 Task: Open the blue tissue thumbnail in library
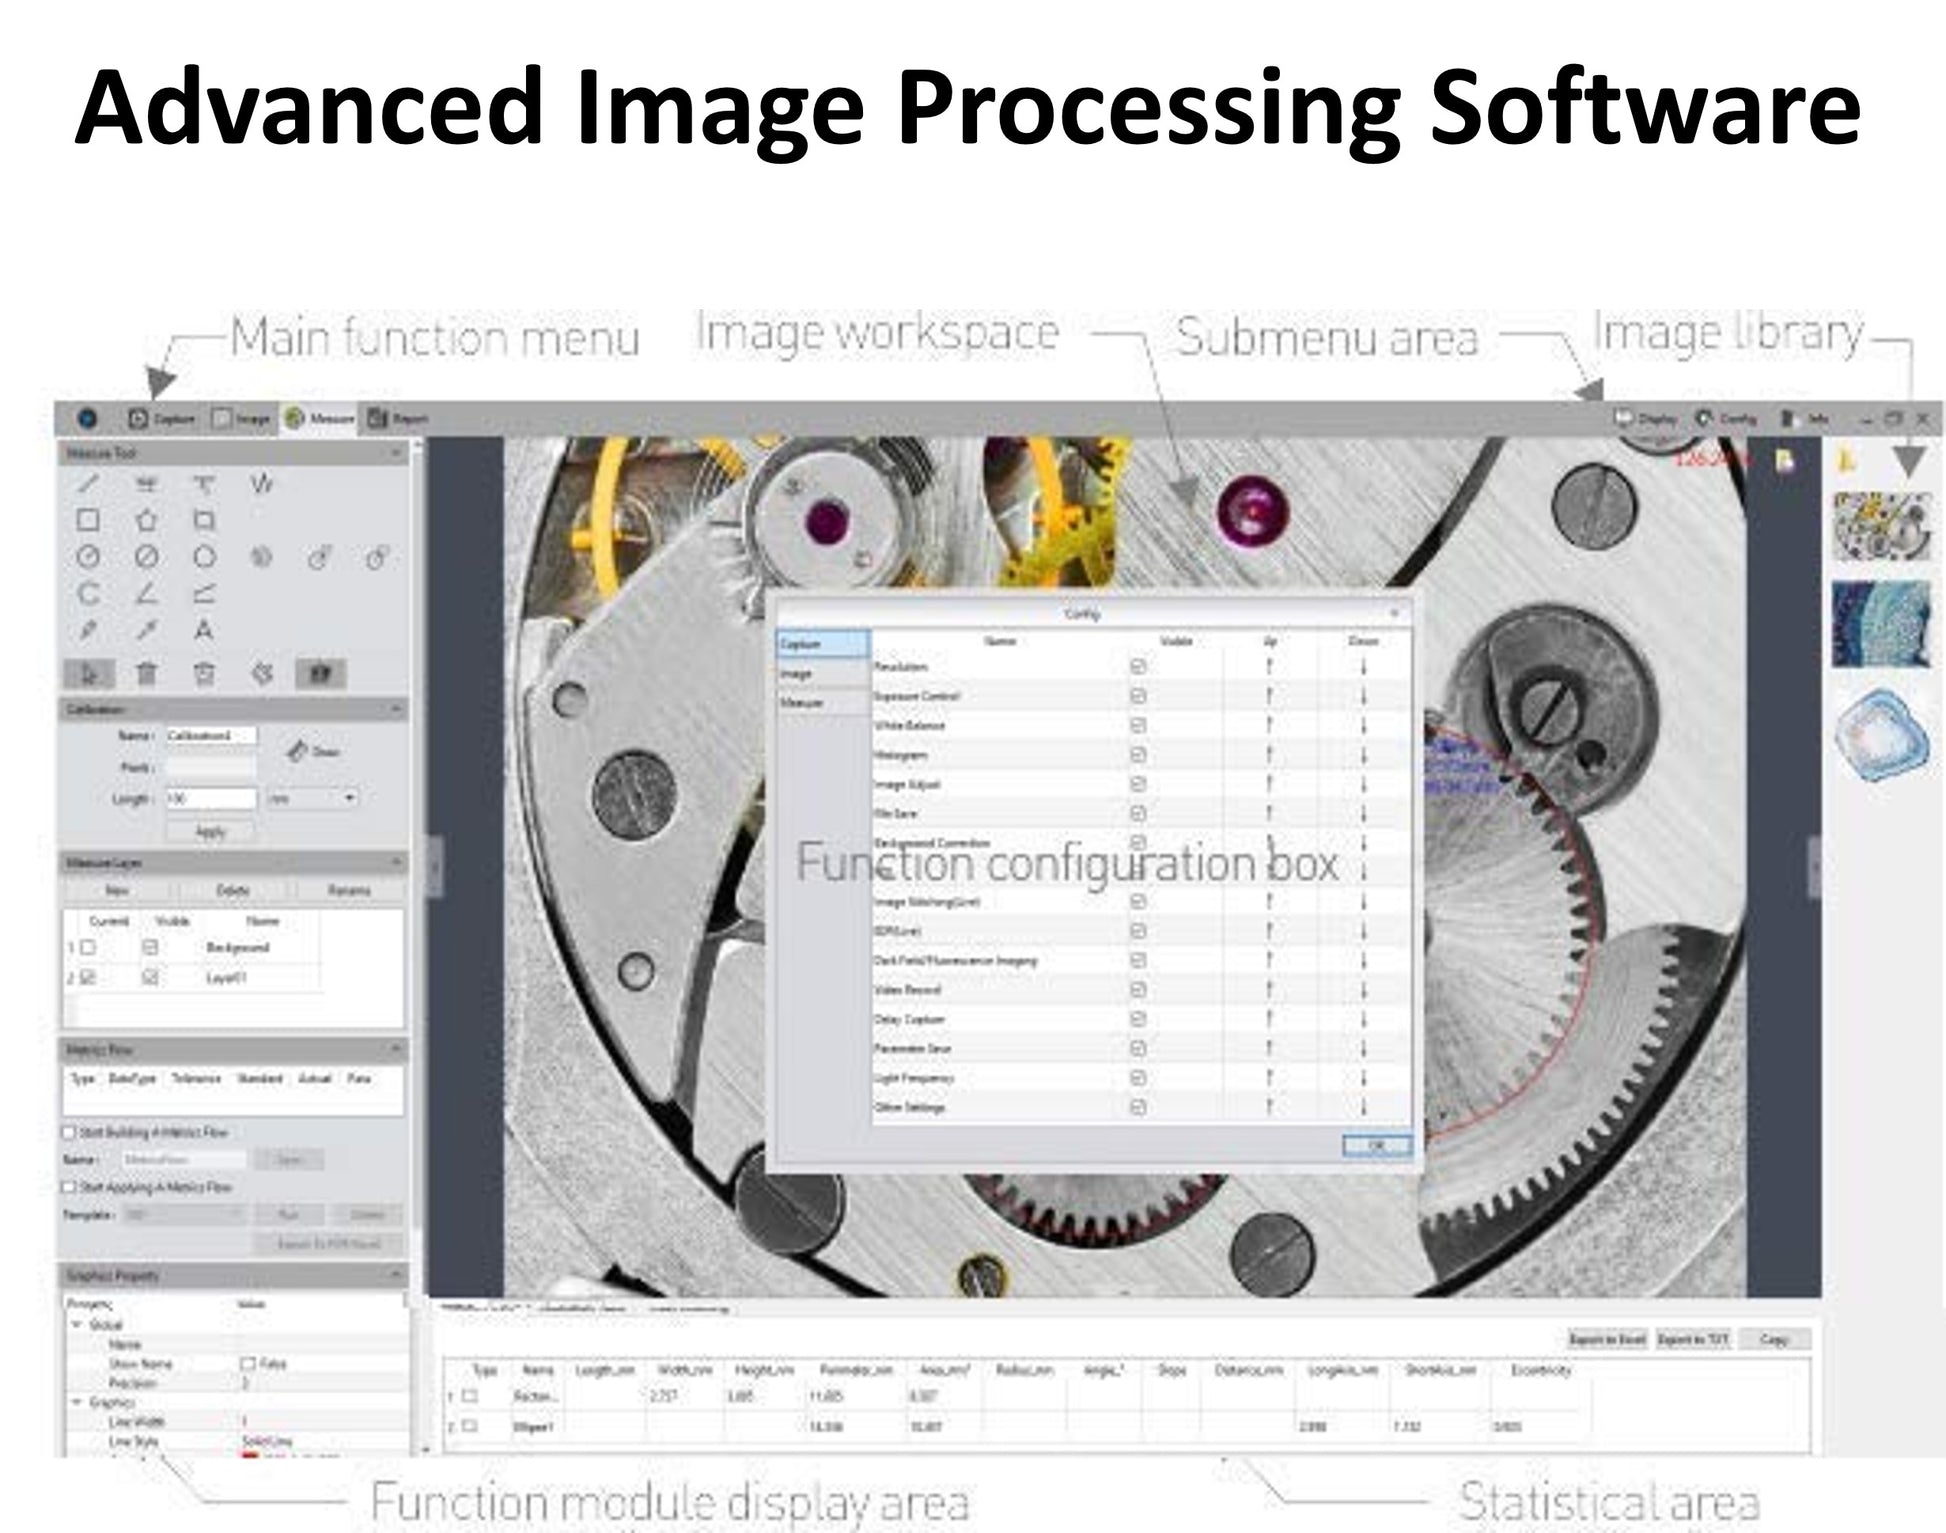(1881, 625)
